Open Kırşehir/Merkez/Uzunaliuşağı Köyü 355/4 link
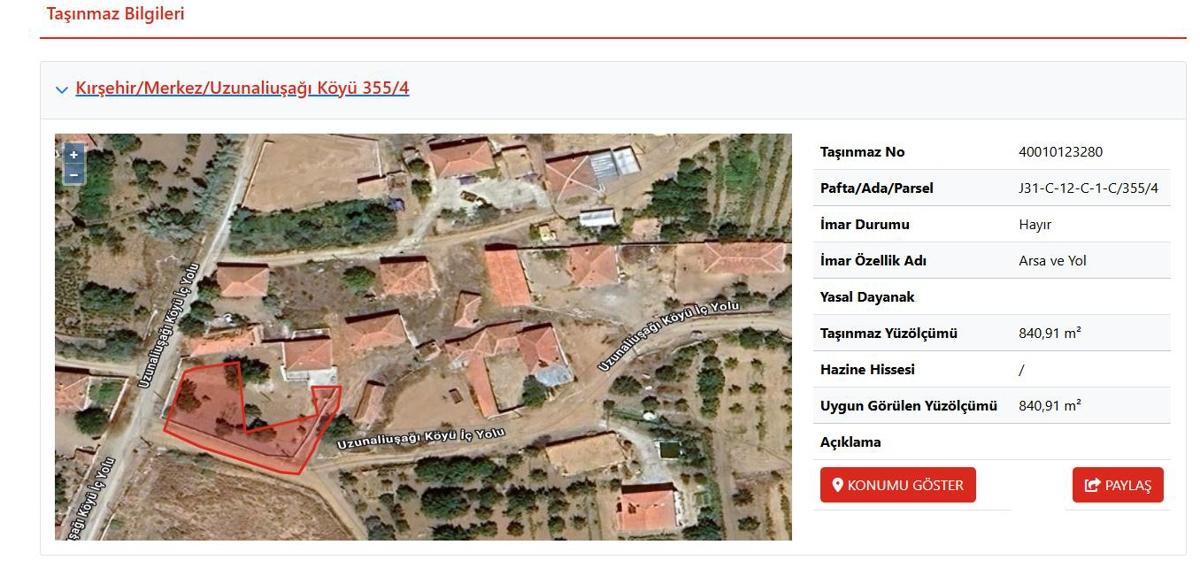This screenshot has height=568, width=1200. coord(242,88)
